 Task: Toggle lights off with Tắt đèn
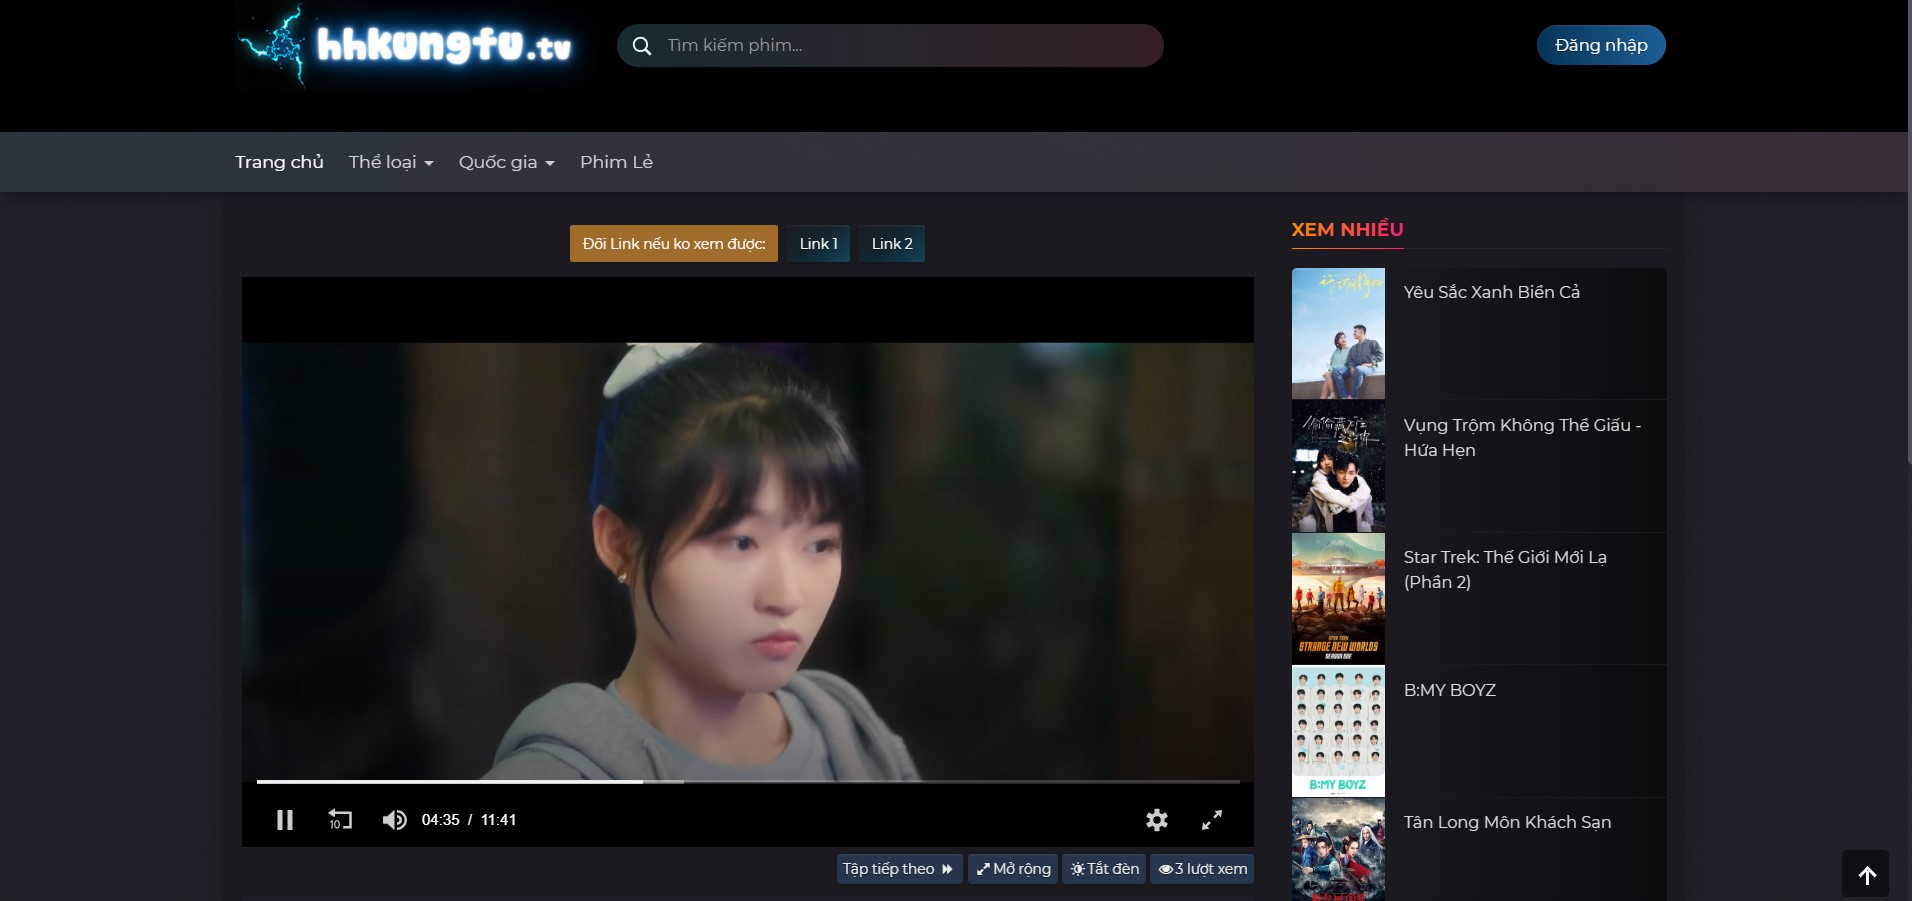click(1105, 869)
